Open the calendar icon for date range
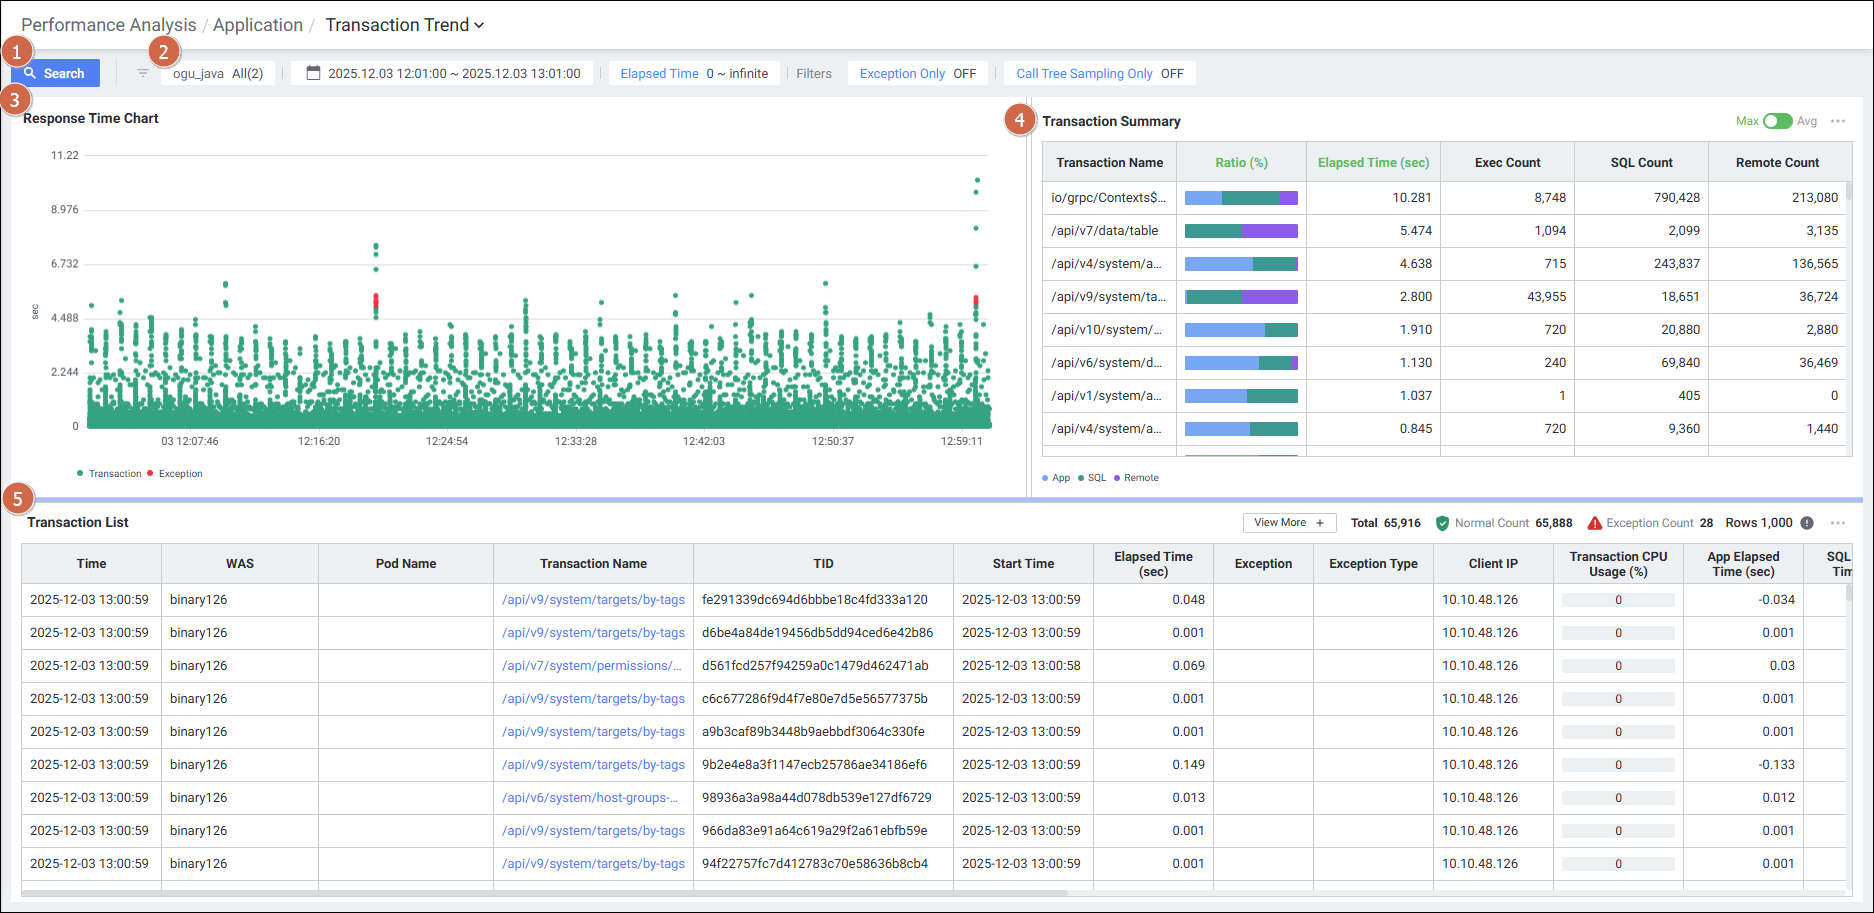 [313, 73]
